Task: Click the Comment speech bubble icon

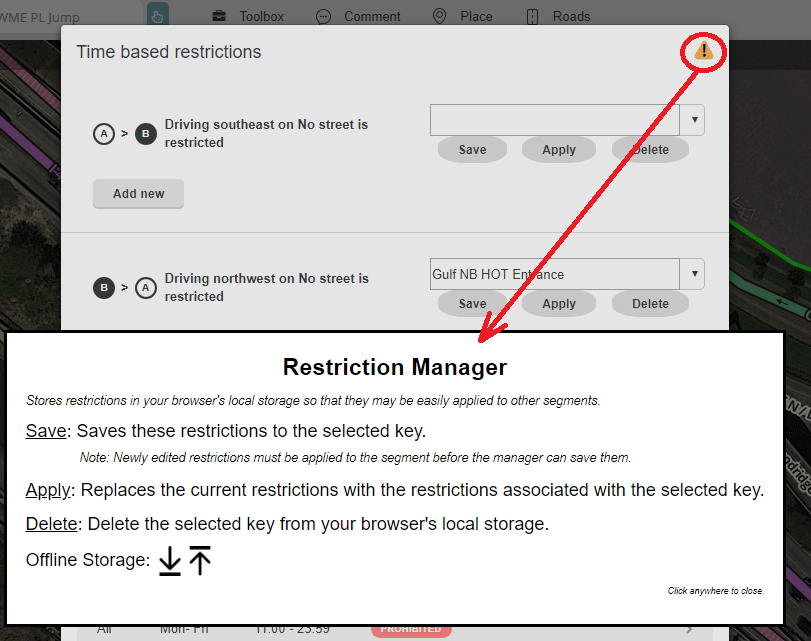Action: [x=323, y=16]
